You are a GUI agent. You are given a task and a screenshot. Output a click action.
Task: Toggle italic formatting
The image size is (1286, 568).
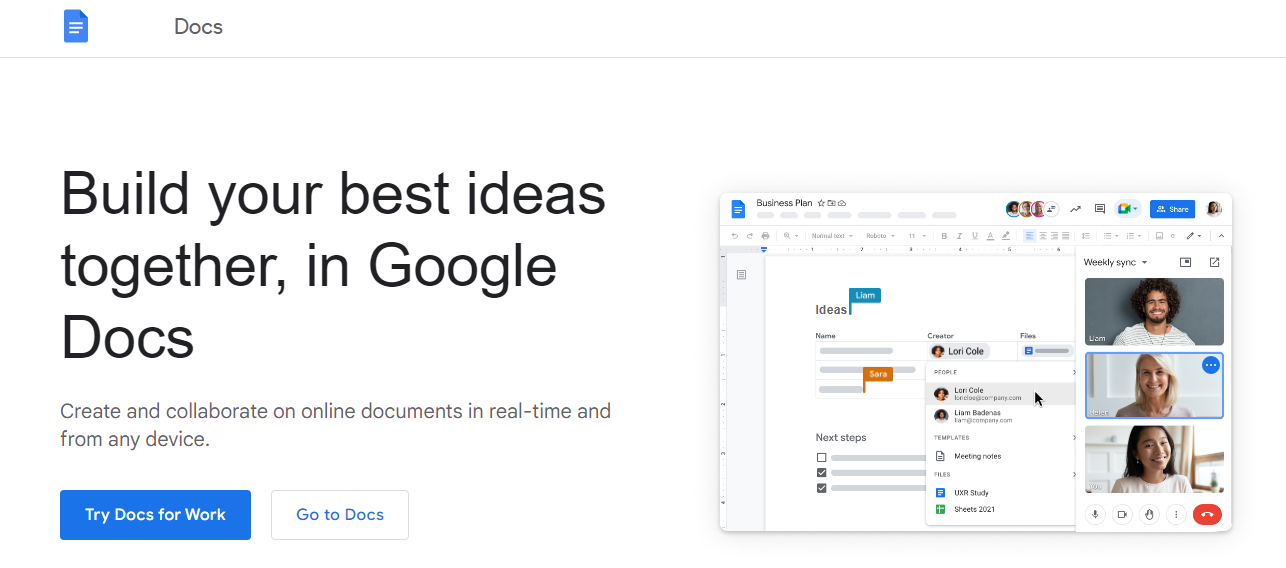(960, 236)
